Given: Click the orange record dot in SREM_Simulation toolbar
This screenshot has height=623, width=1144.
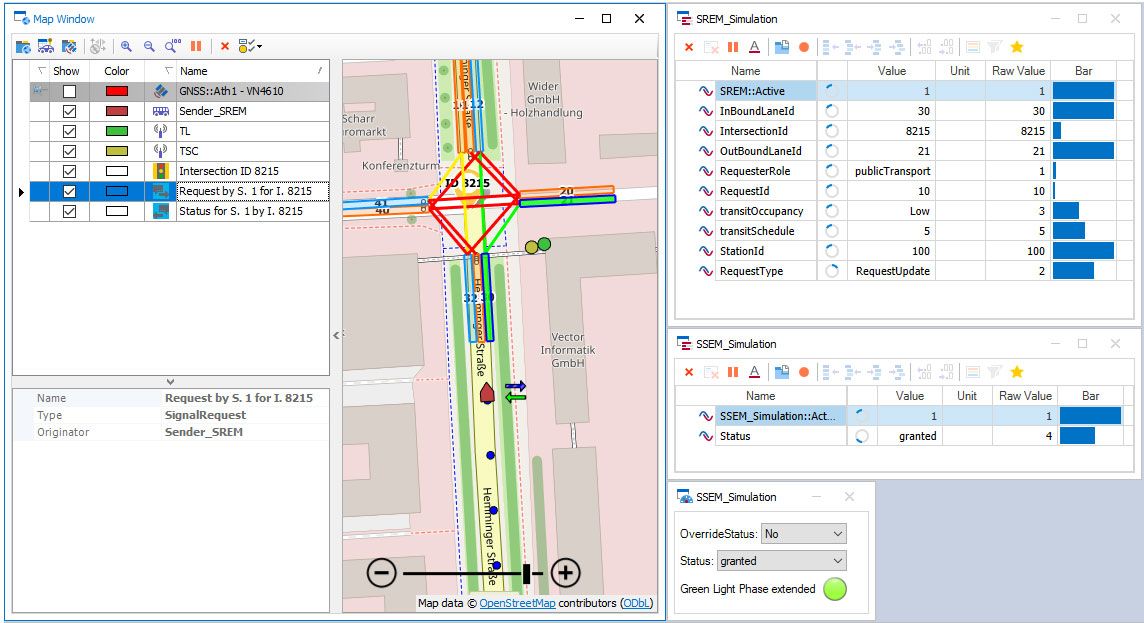Looking at the screenshot, I should click(804, 47).
